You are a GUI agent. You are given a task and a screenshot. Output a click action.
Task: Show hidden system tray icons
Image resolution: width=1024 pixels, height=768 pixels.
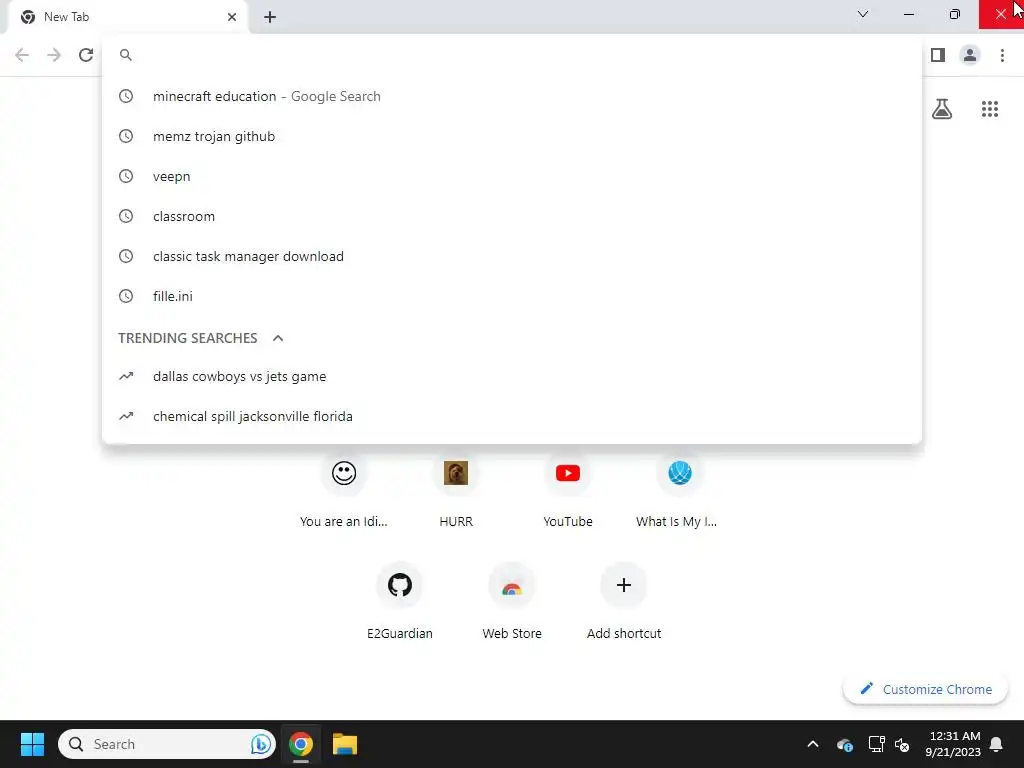(812, 744)
